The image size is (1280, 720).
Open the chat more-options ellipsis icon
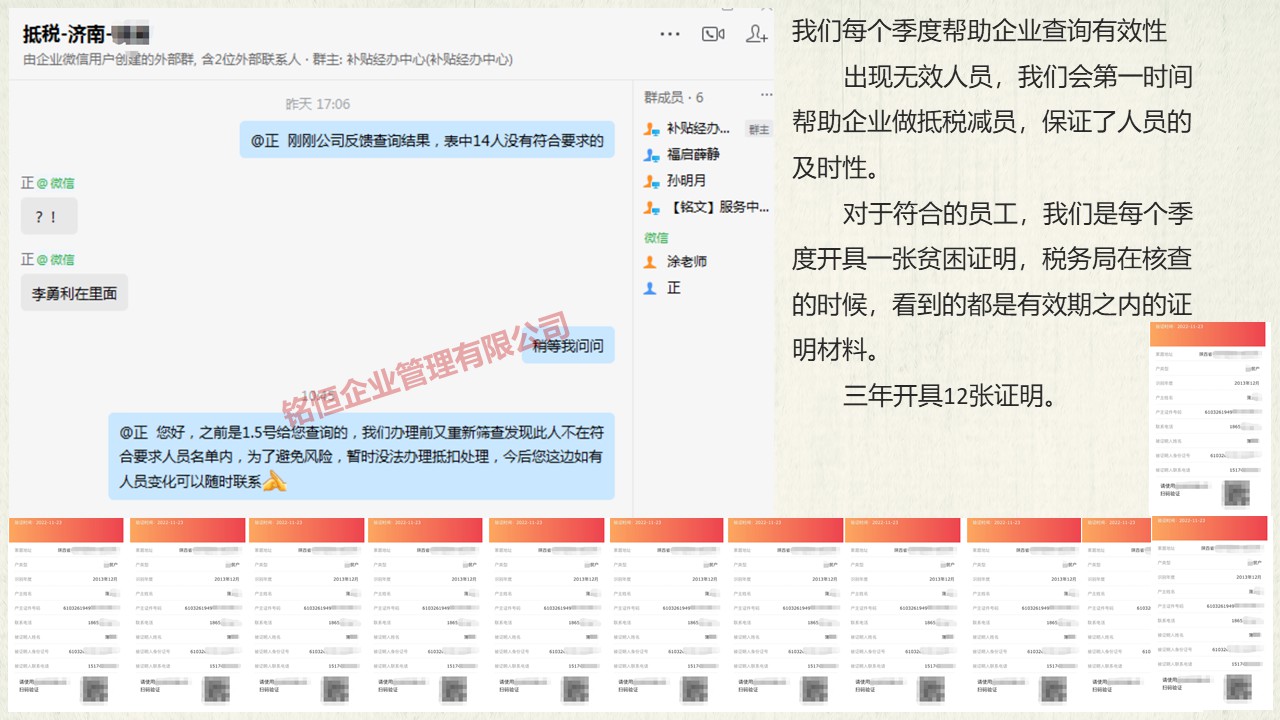coord(670,34)
